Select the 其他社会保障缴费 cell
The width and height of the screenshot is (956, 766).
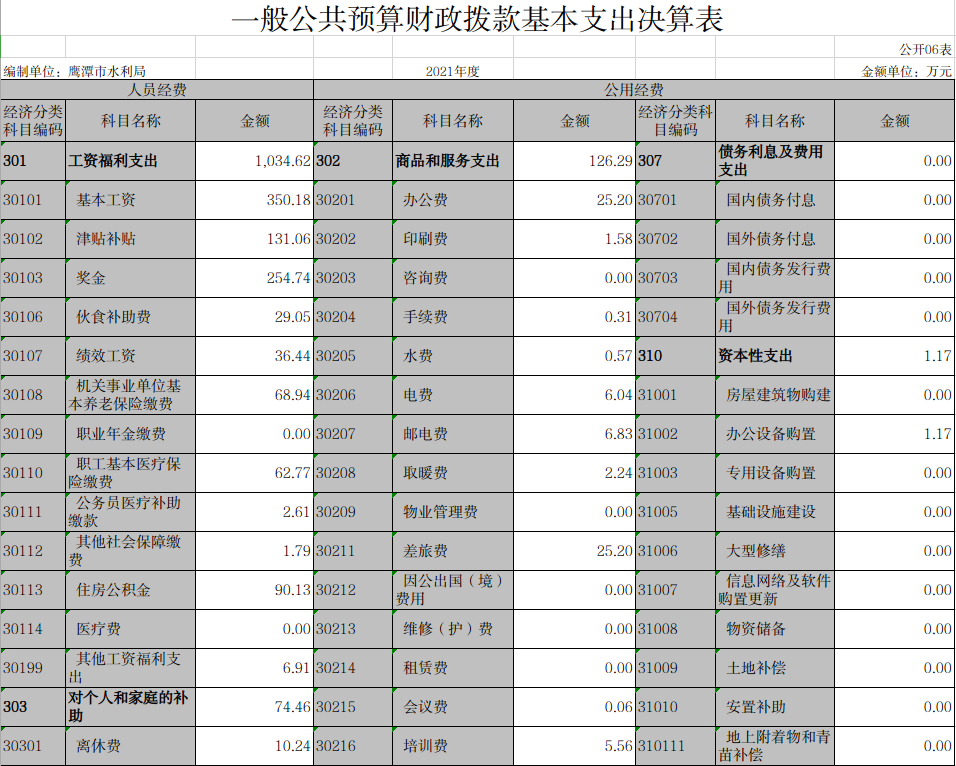[x=130, y=551]
